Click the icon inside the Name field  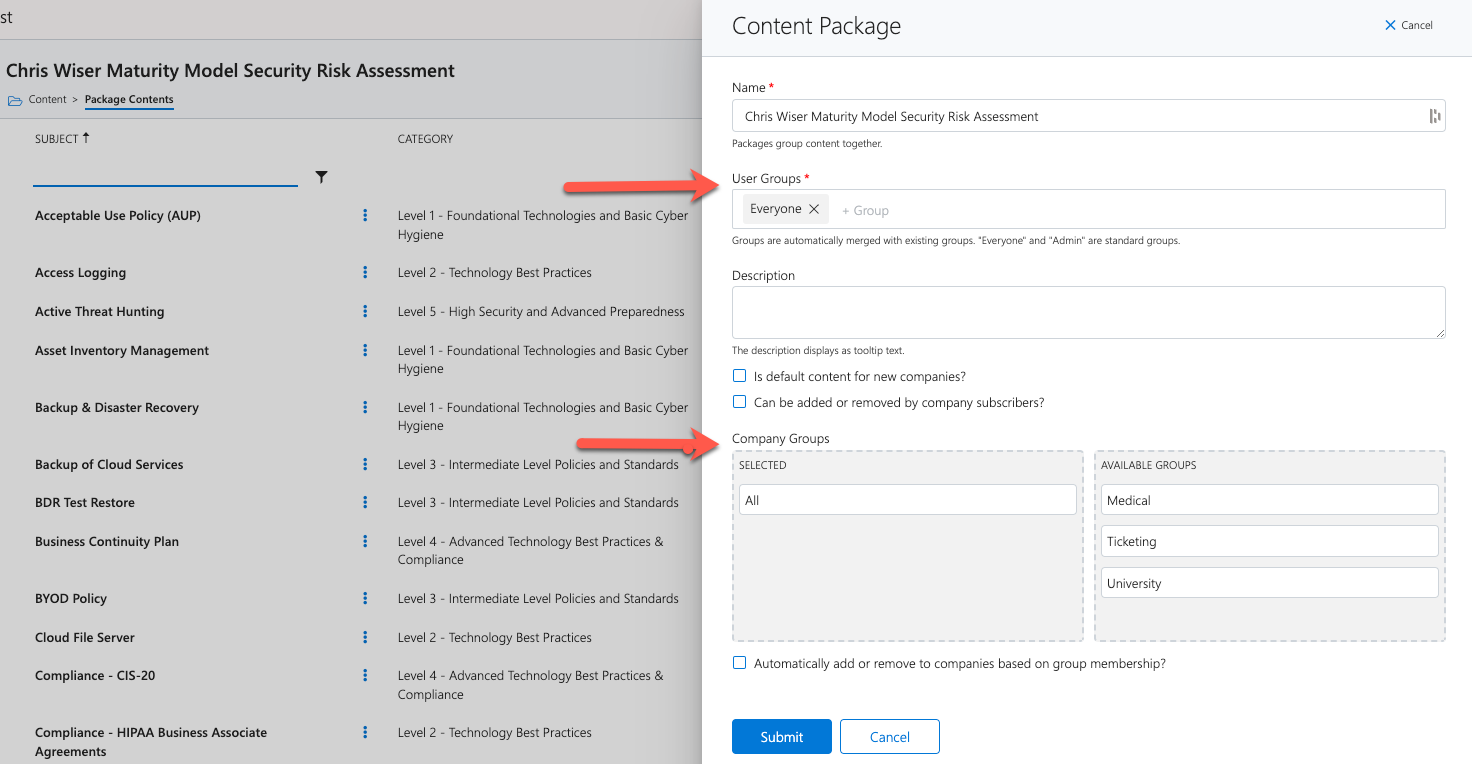click(x=1435, y=116)
